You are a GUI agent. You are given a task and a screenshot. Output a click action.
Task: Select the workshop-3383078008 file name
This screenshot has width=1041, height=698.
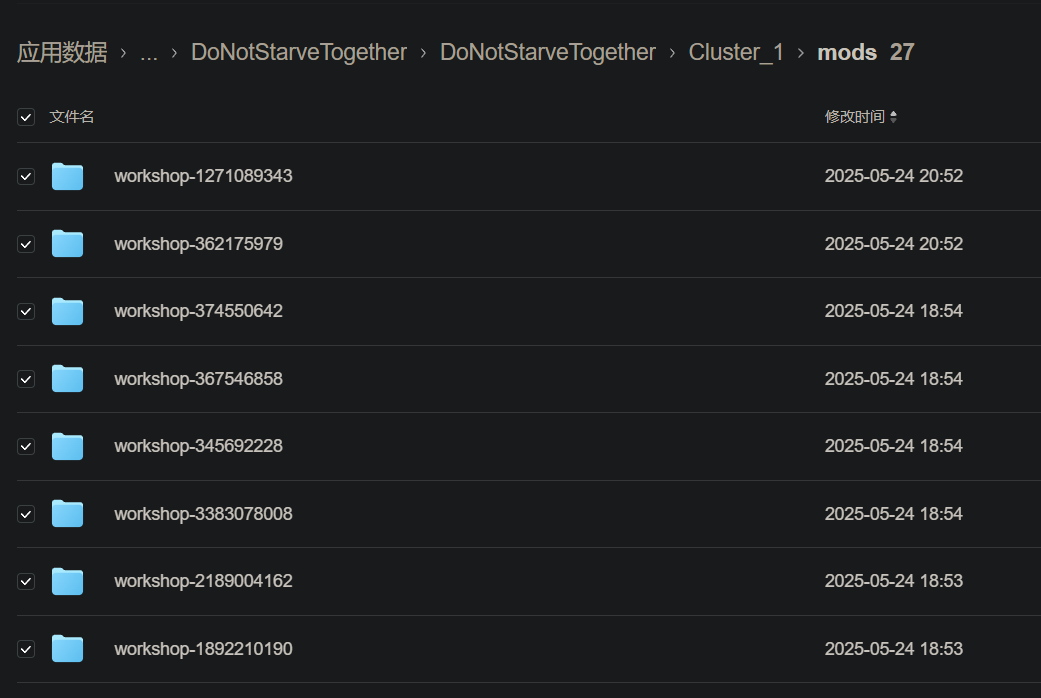coord(203,514)
